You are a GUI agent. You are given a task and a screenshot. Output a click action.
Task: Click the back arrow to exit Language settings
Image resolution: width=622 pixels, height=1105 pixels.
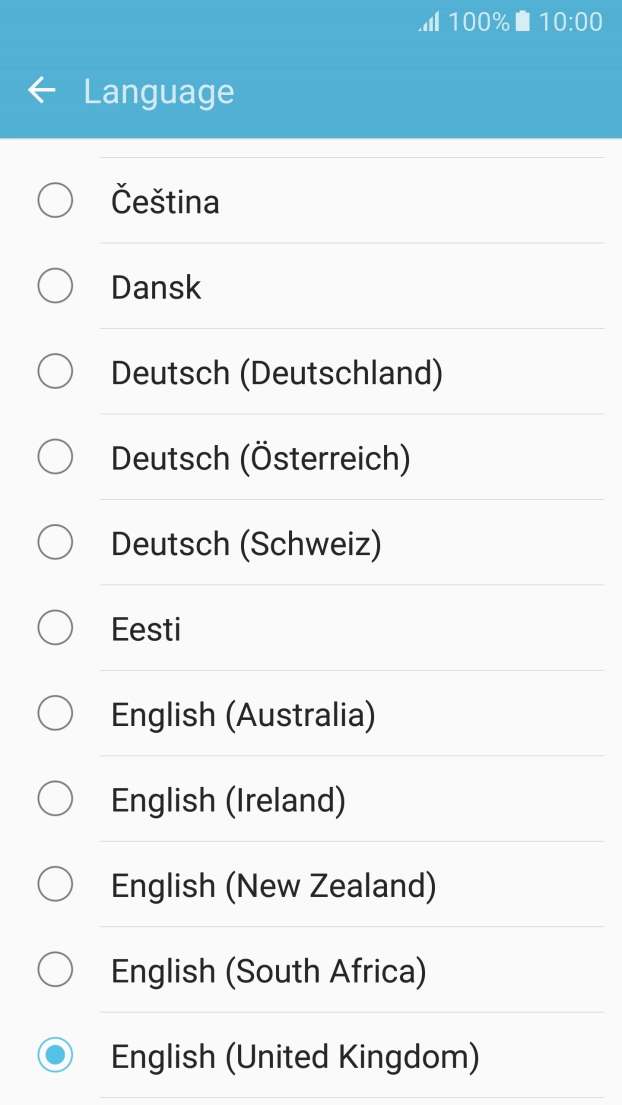point(41,90)
